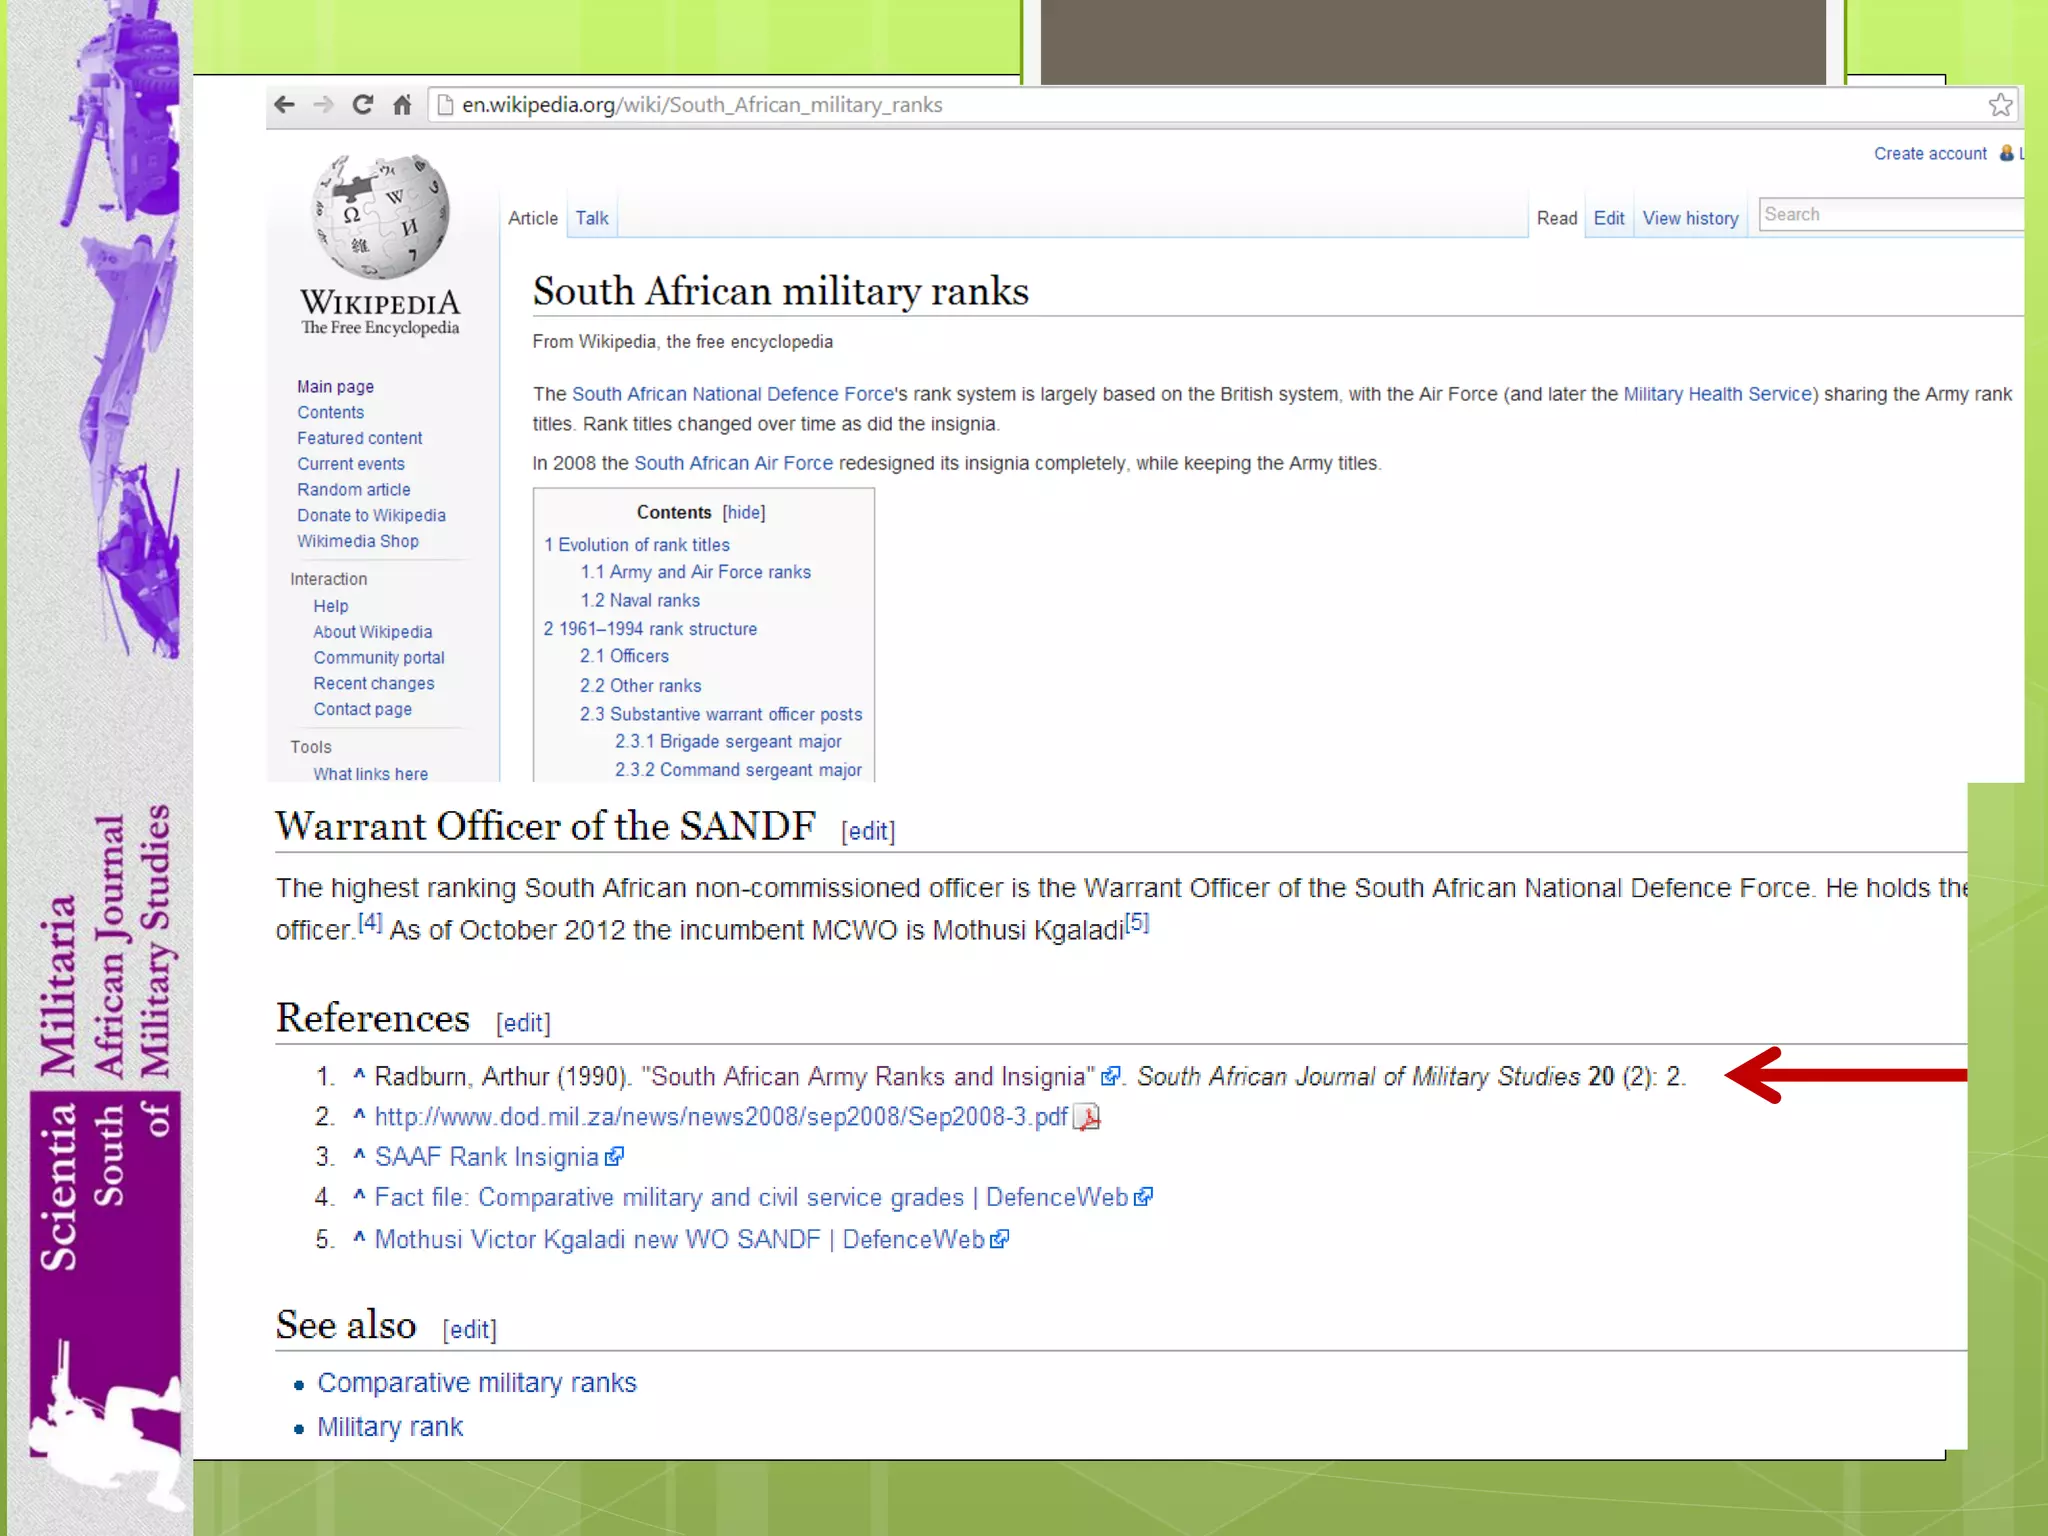Bookmark page with the star icon

(x=2000, y=105)
